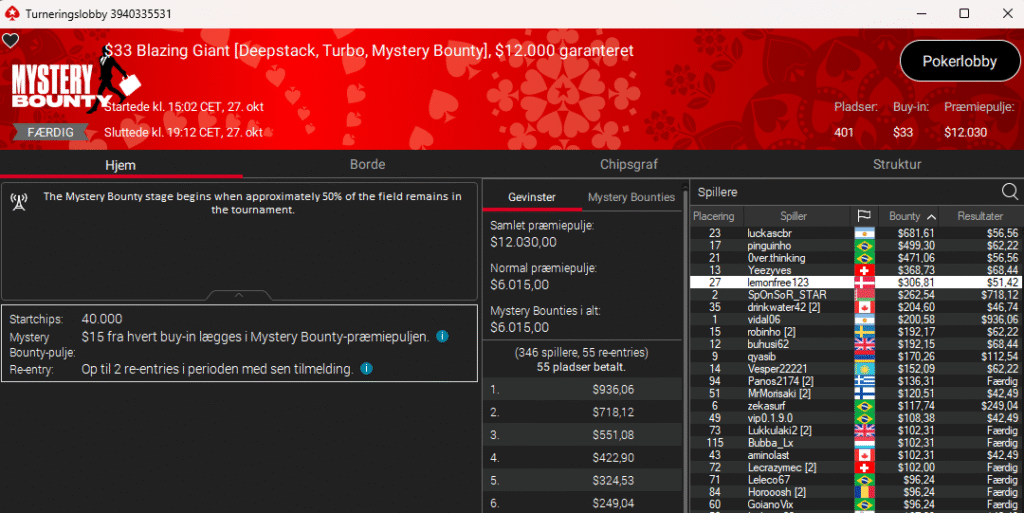
Task: Sort by Resultater column header
Action: [x=979, y=216]
